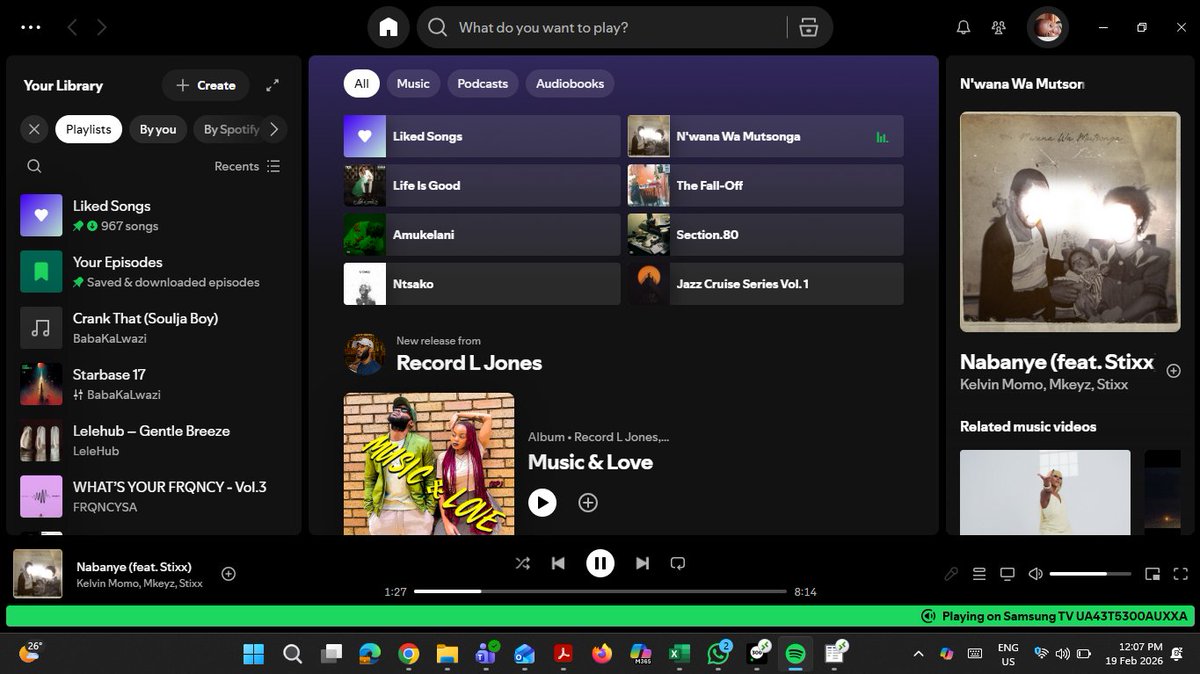
Task: Go forward with the right arrow
Action: click(102, 28)
